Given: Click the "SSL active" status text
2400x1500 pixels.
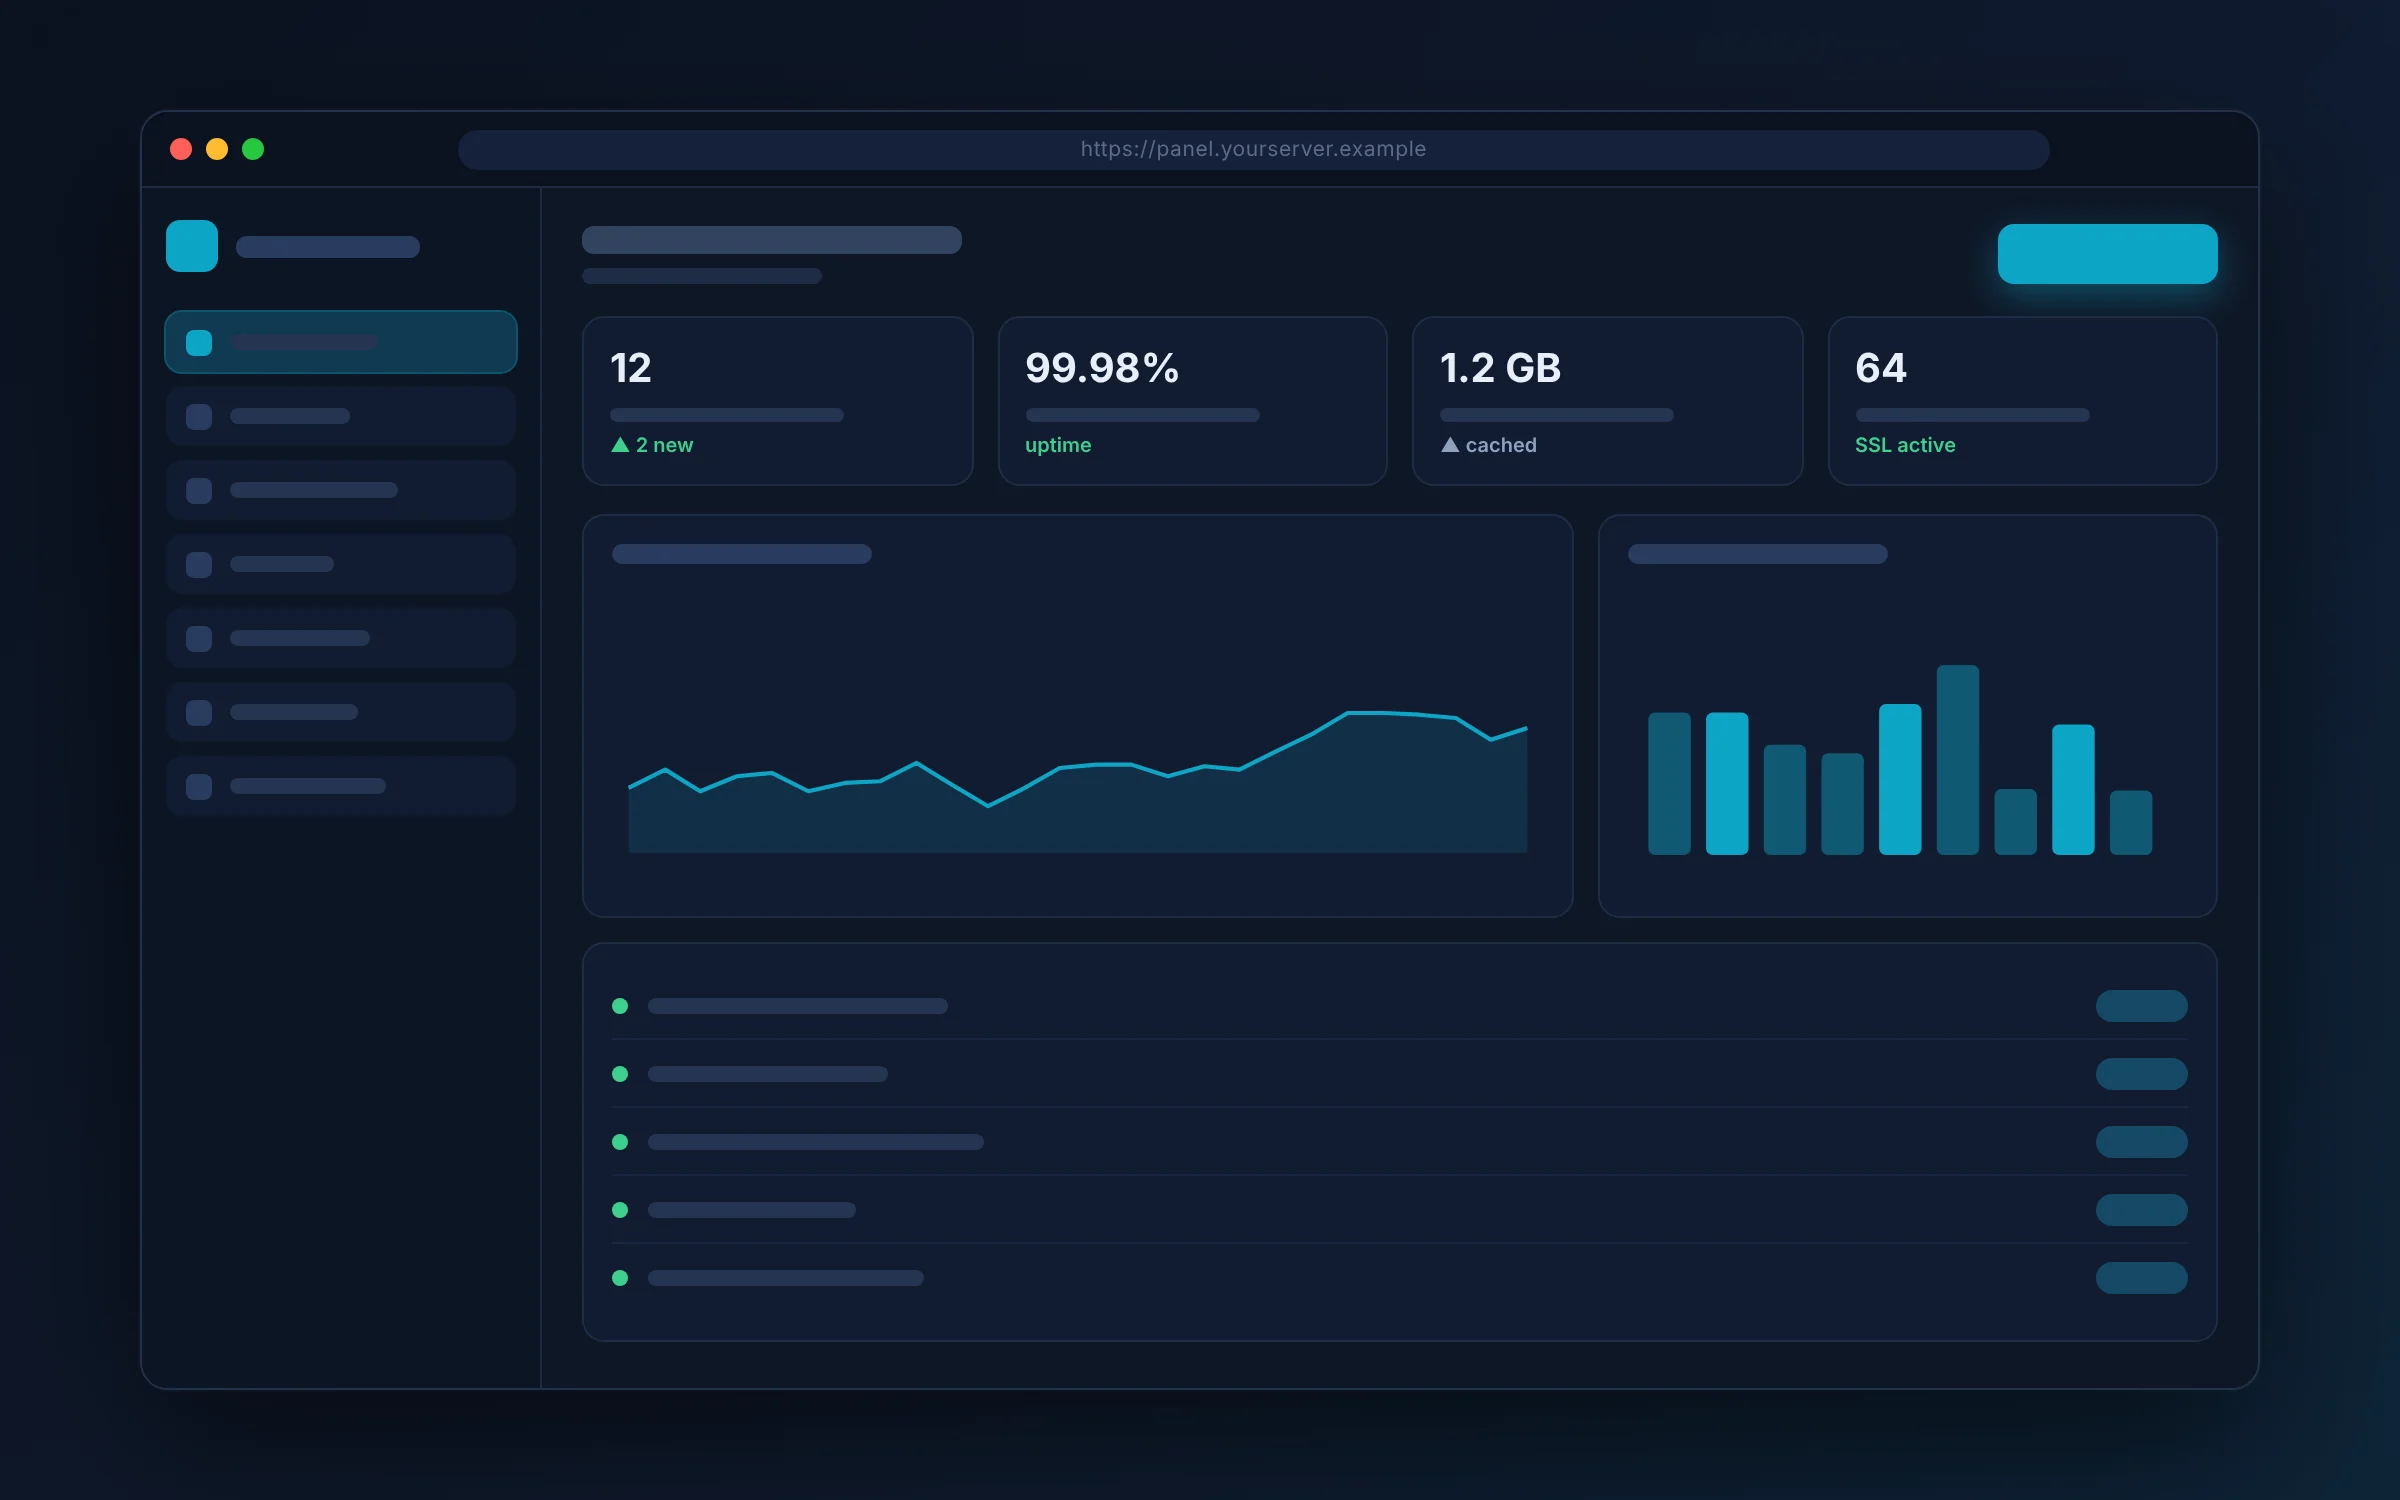Looking at the screenshot, I should click(x=1905, y=445).
